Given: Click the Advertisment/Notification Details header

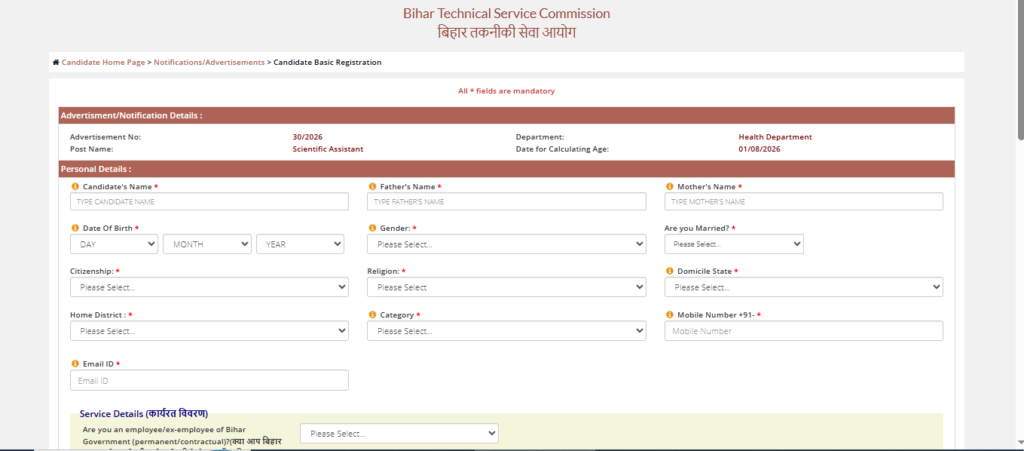Looking at the screenshot, I should point(507,116).
